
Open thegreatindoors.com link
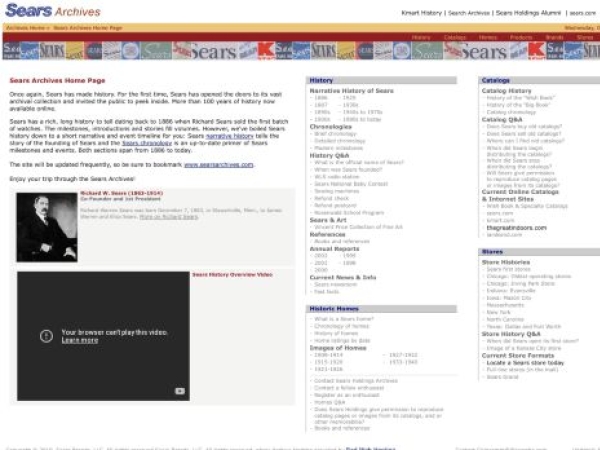(517, 228)
